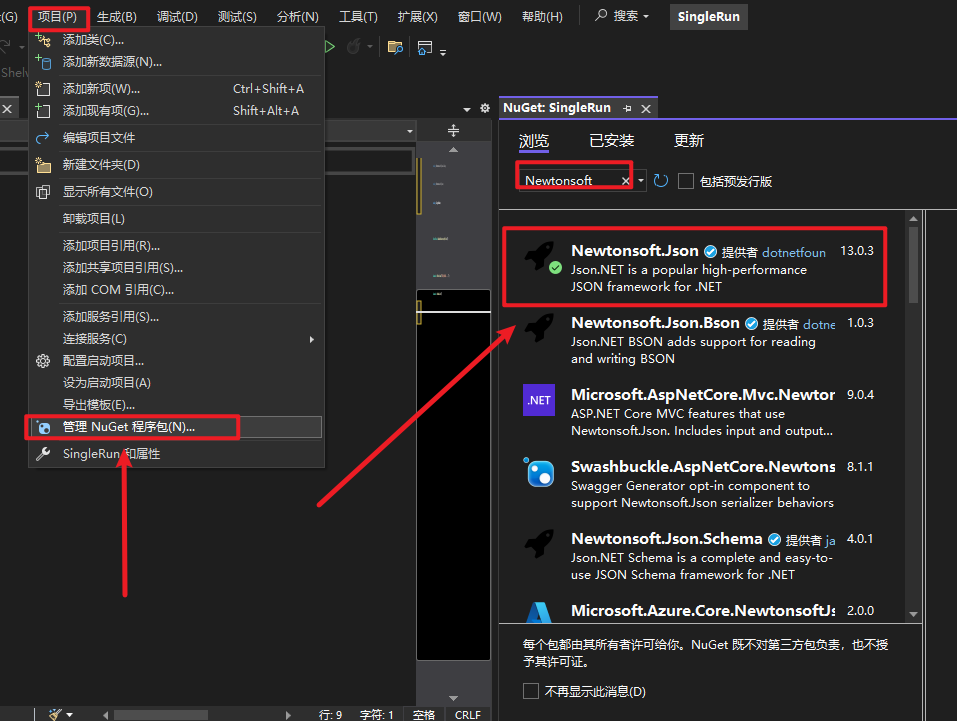
Task: Open the 测试(S) menu
Action: (237, 16)
